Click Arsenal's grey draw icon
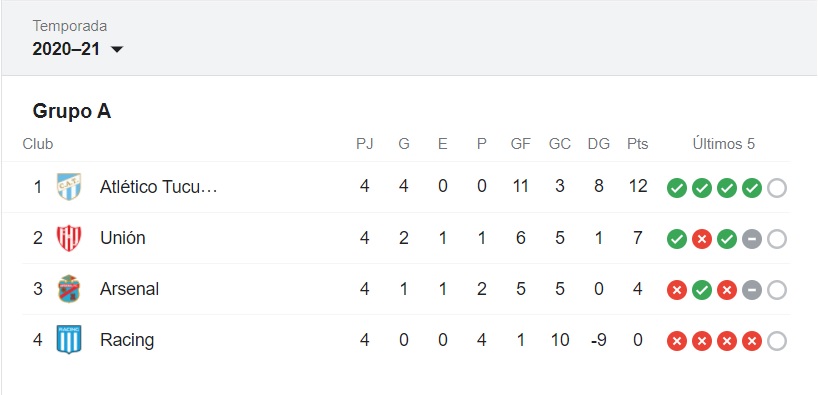 tap(752, 290)
